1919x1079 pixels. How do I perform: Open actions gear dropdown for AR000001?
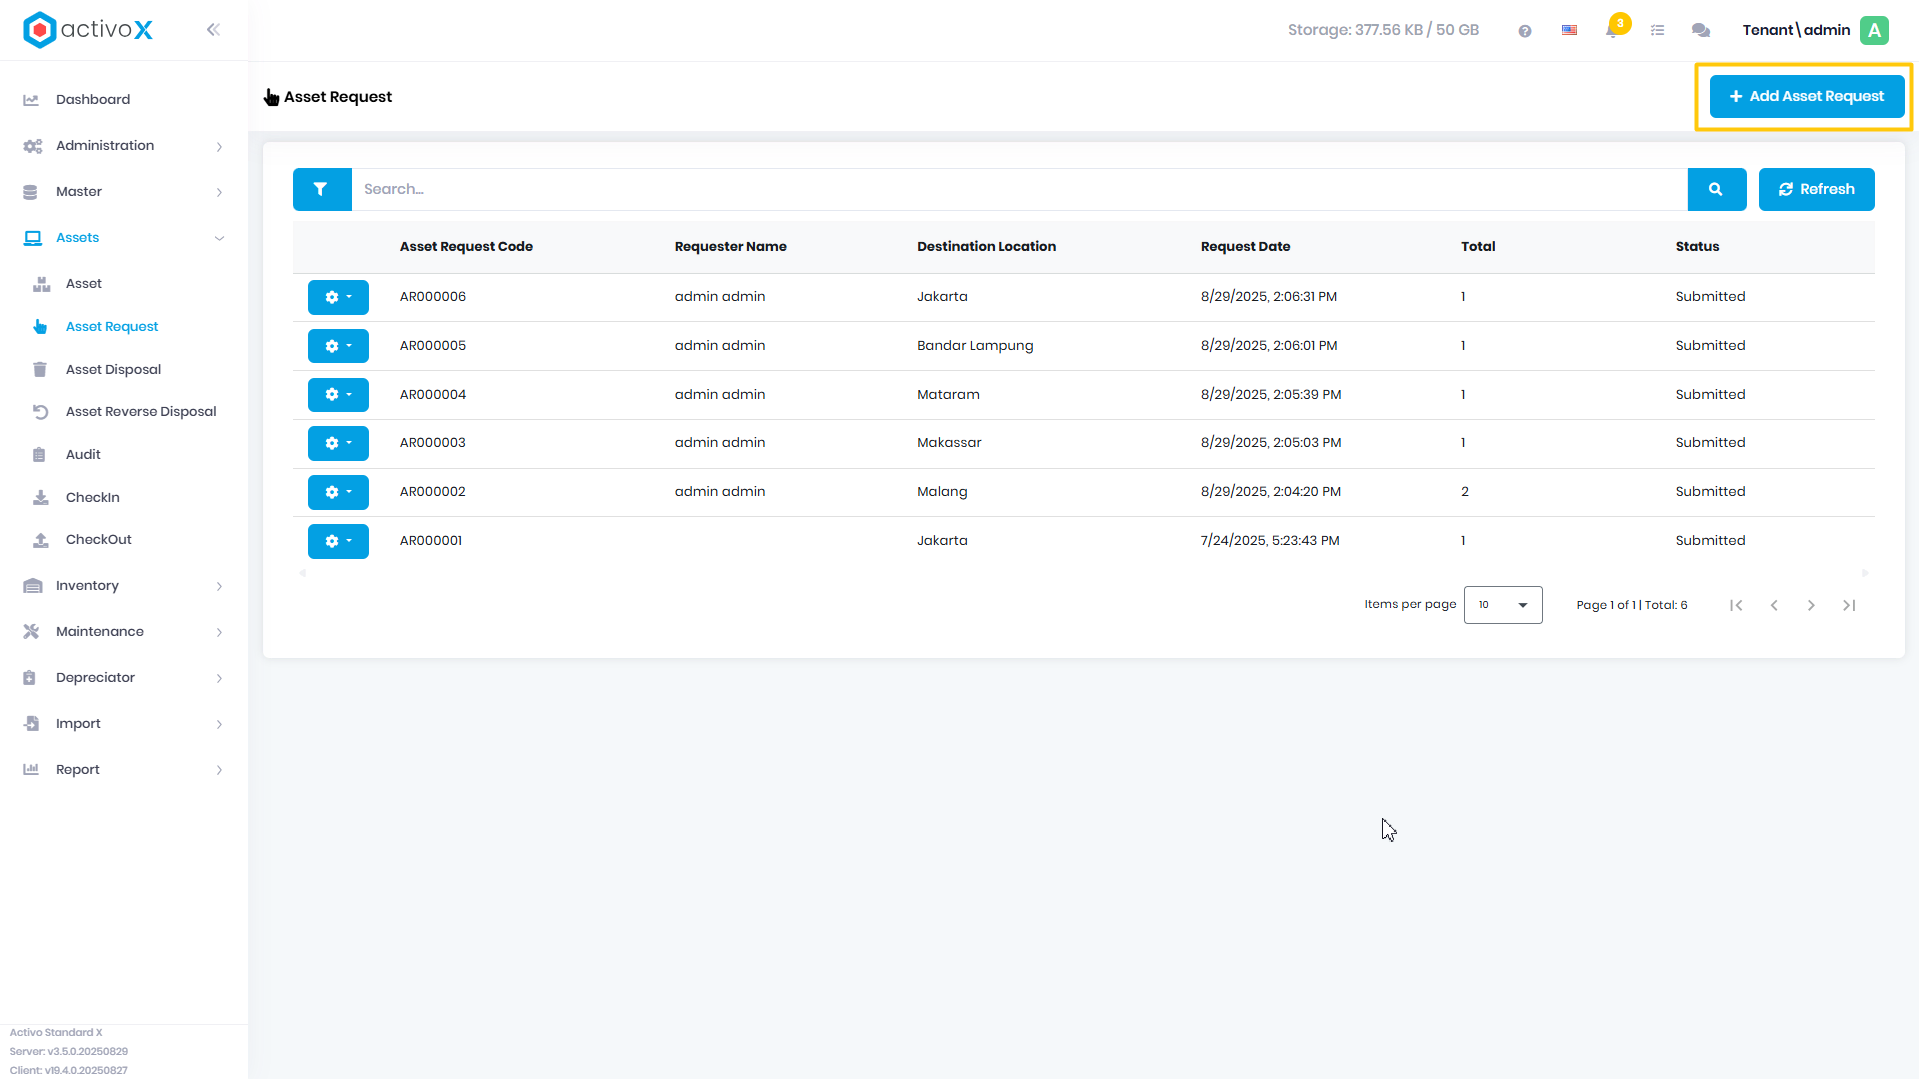pyautogui.click(x=338, y=541)
